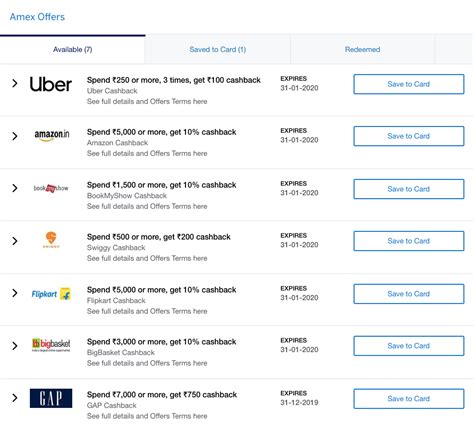The image size is (474, 431).
Task: Click the Swiggy logo icon
Action: tap(51, 240)
